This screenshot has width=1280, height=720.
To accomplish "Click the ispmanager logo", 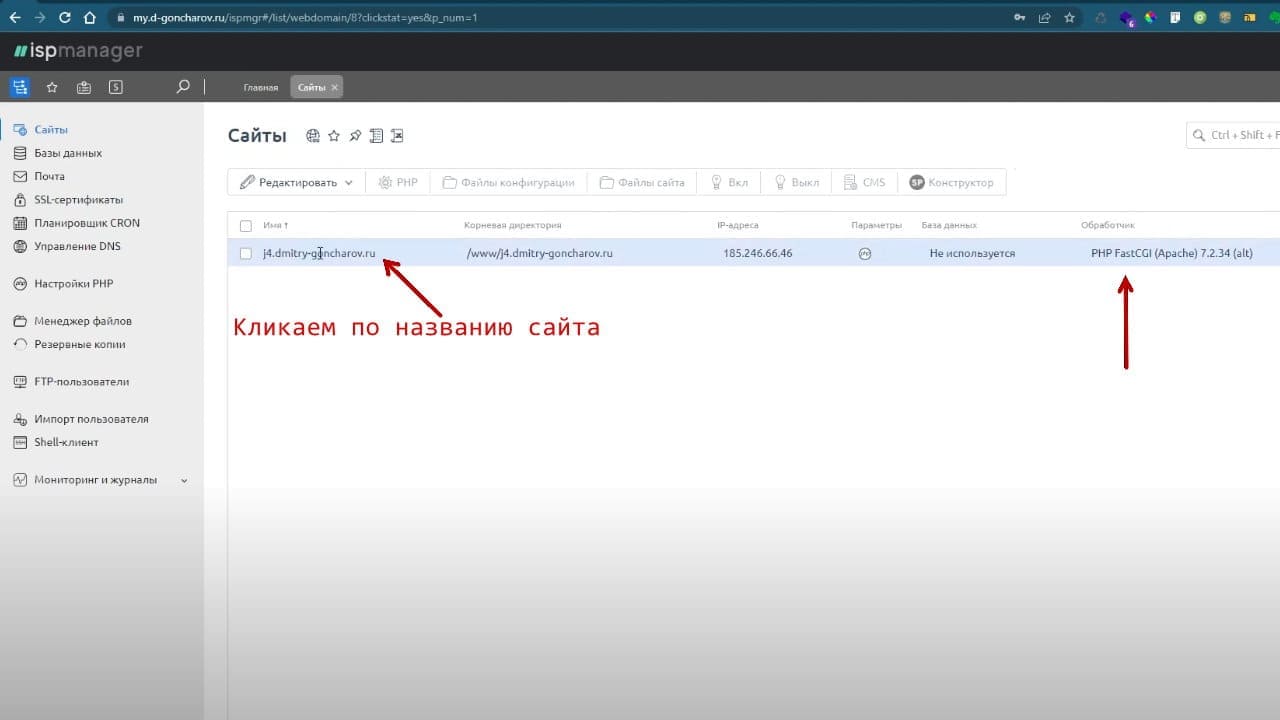I will pyautogui.click(x=78, y=51).
